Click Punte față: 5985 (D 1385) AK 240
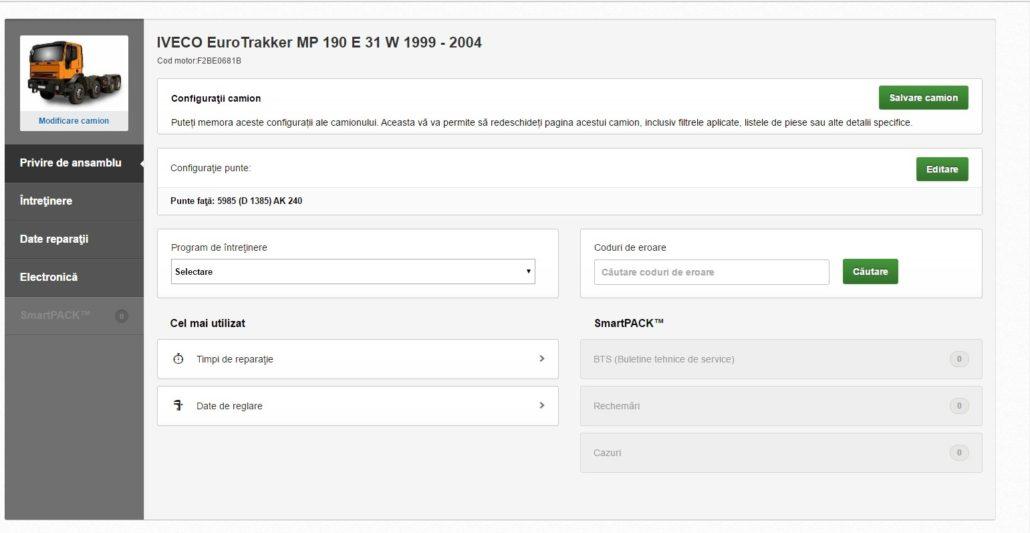The image size is (1030, 533). coord(236,201)
